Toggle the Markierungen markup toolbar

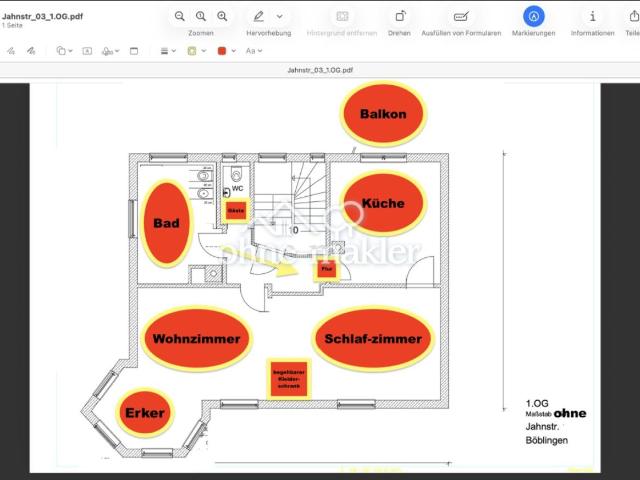[x=533, y=16]
